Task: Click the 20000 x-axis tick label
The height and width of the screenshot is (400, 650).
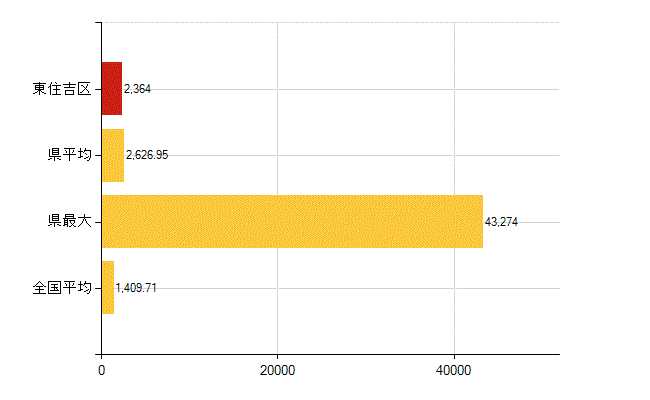Action: [x=277, y=371]
